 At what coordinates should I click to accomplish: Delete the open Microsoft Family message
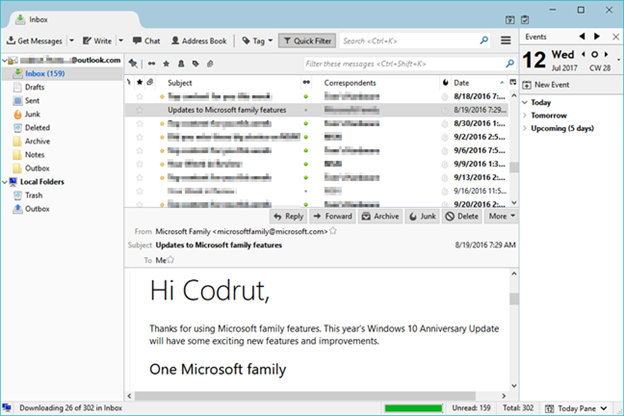pos(461,216)
